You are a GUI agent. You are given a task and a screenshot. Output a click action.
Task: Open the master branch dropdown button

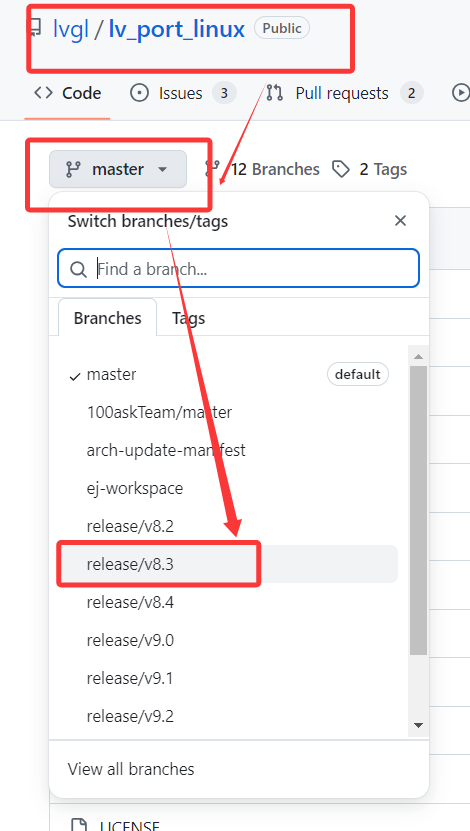pos(118,169)
